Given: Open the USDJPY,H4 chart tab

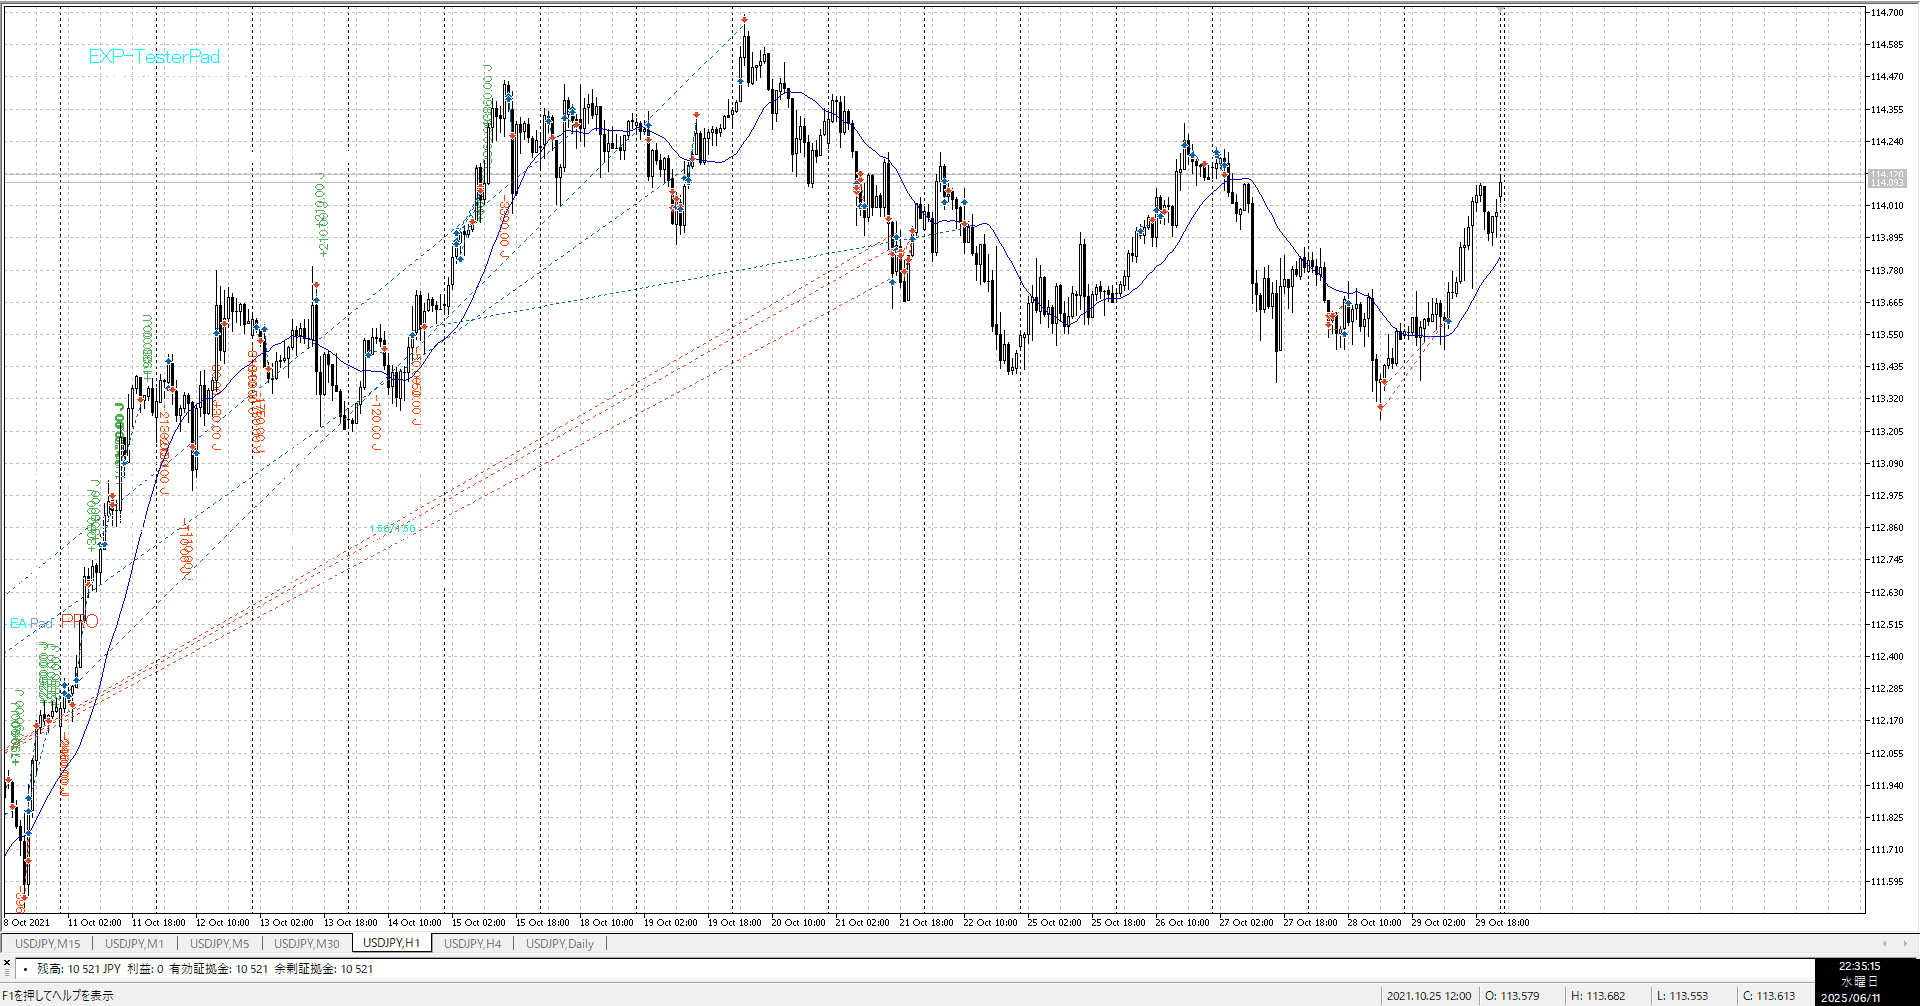Looking at the screenshot, I should pos(472,943).
